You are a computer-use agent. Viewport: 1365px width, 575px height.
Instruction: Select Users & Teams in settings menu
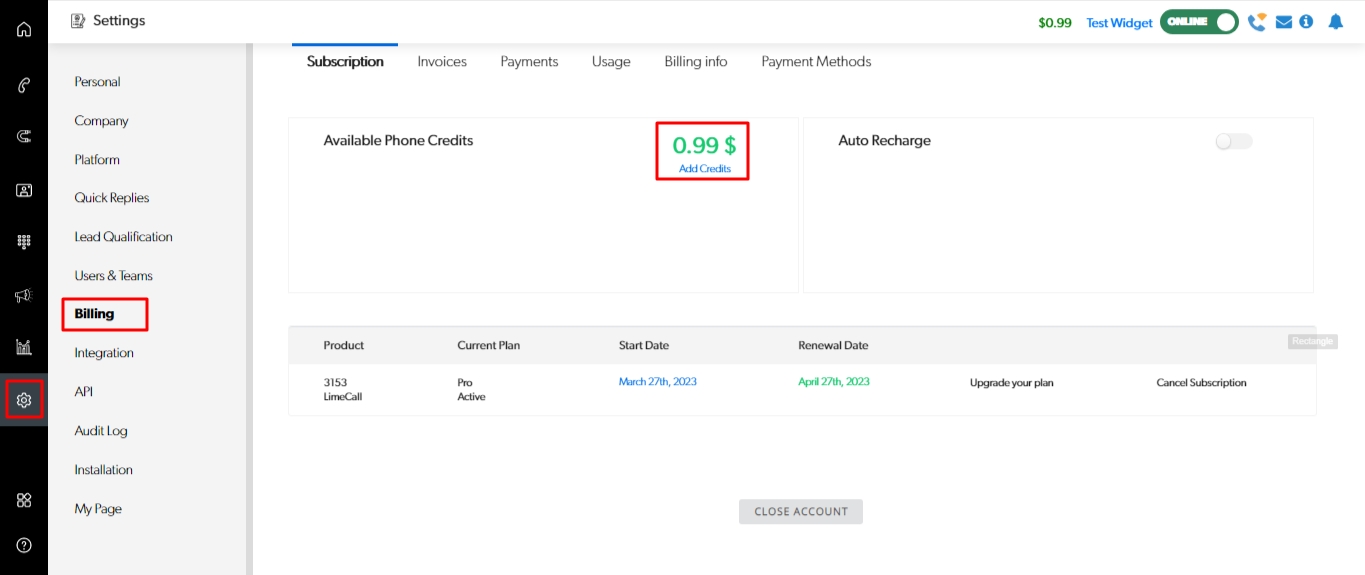tap(113, 276)
